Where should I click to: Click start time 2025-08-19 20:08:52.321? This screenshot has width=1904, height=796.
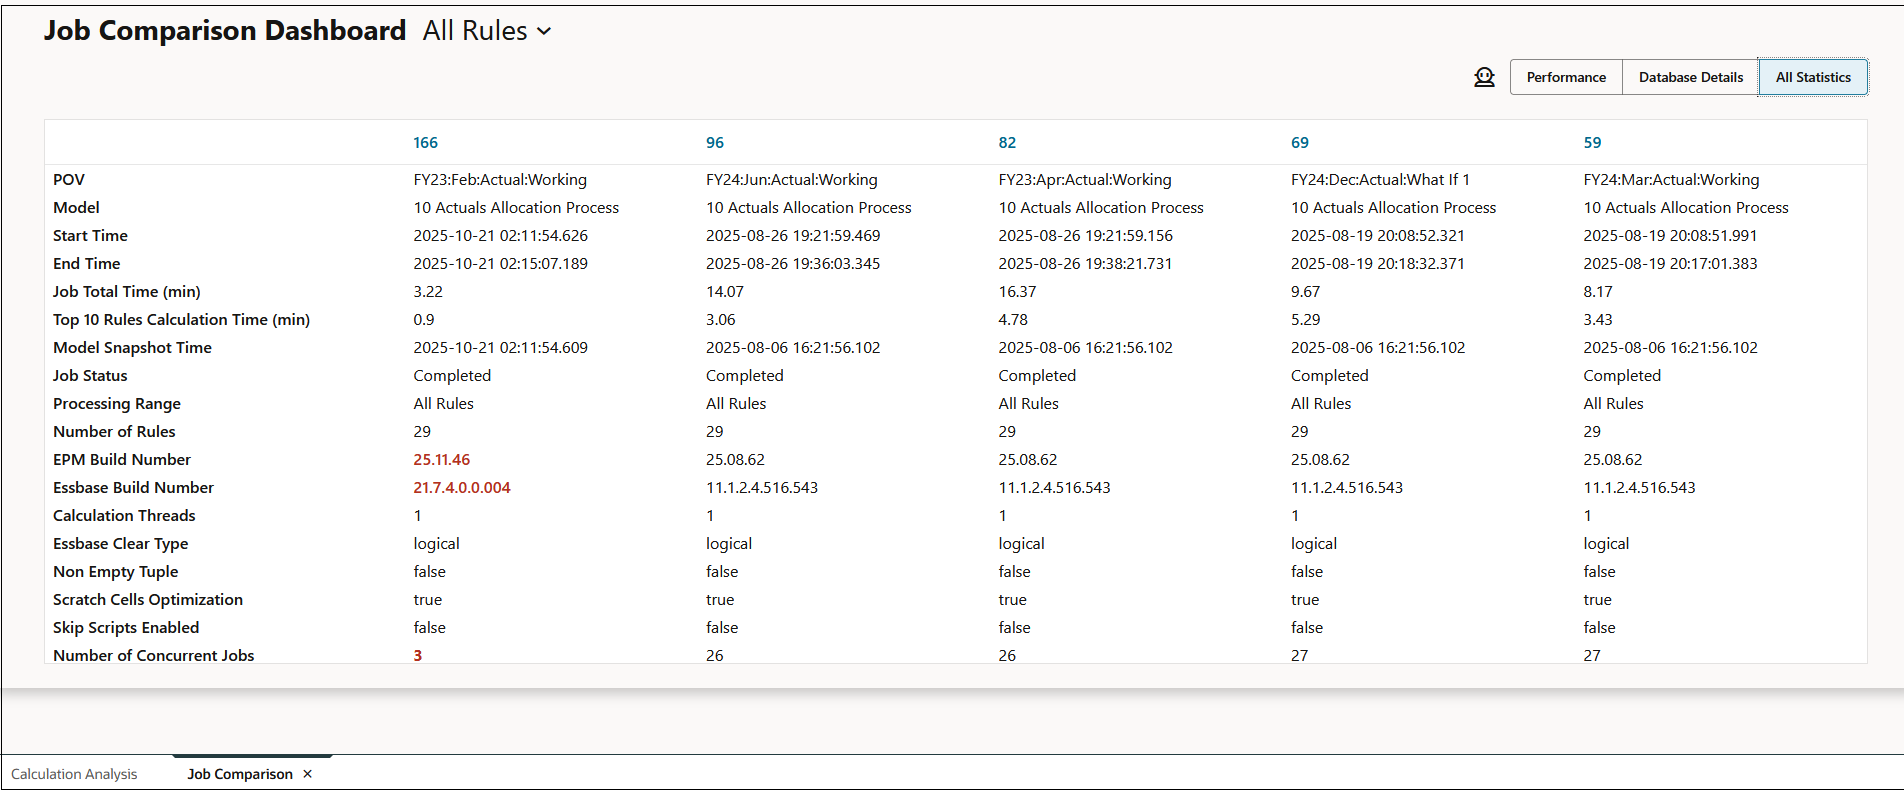click(x=1378, y=236)
